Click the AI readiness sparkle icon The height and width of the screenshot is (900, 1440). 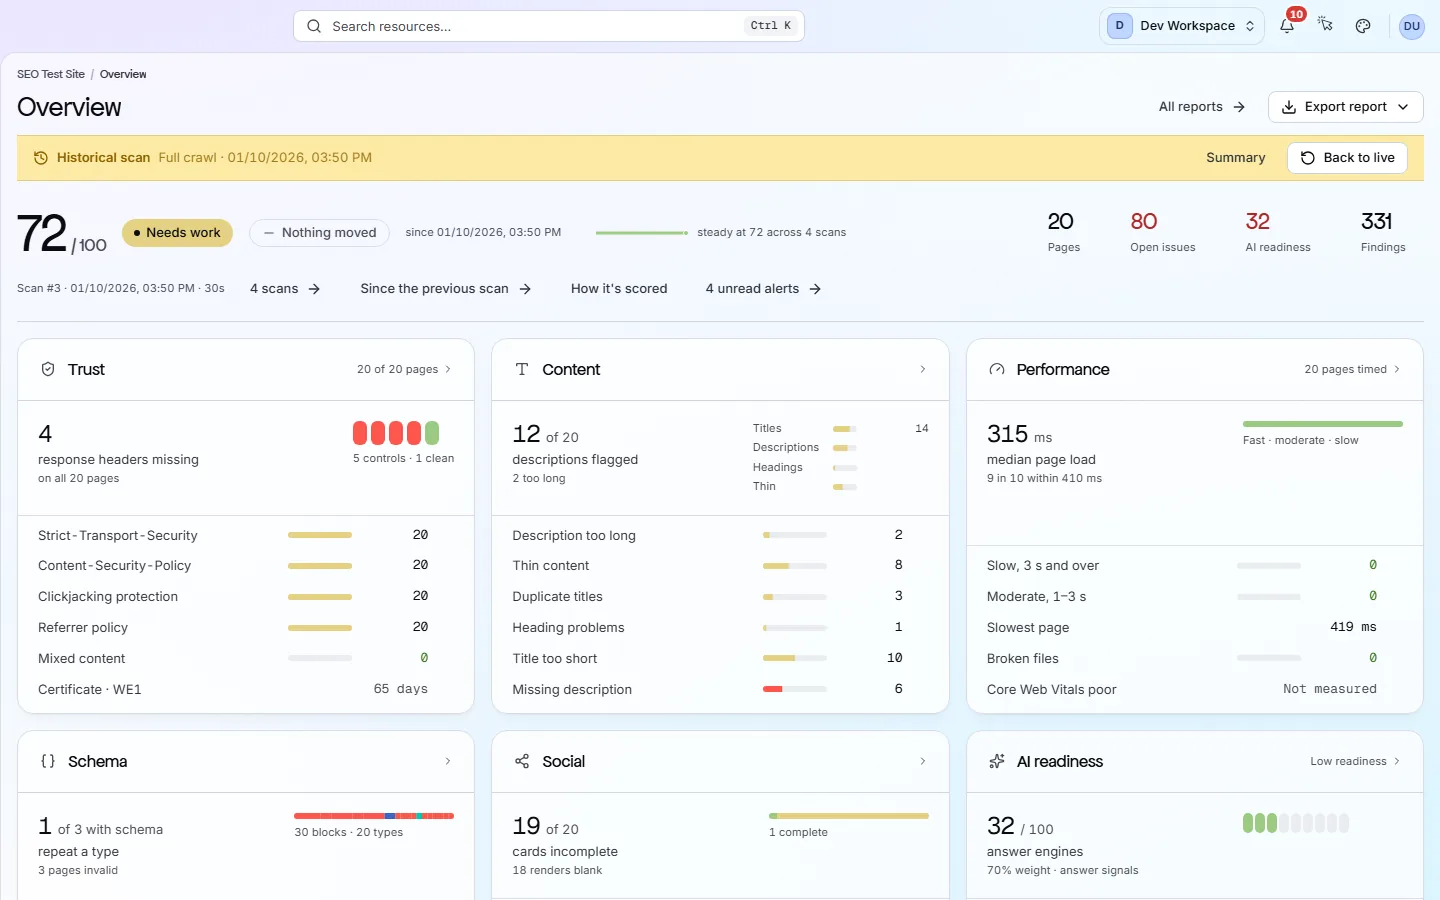pos(996,761)
